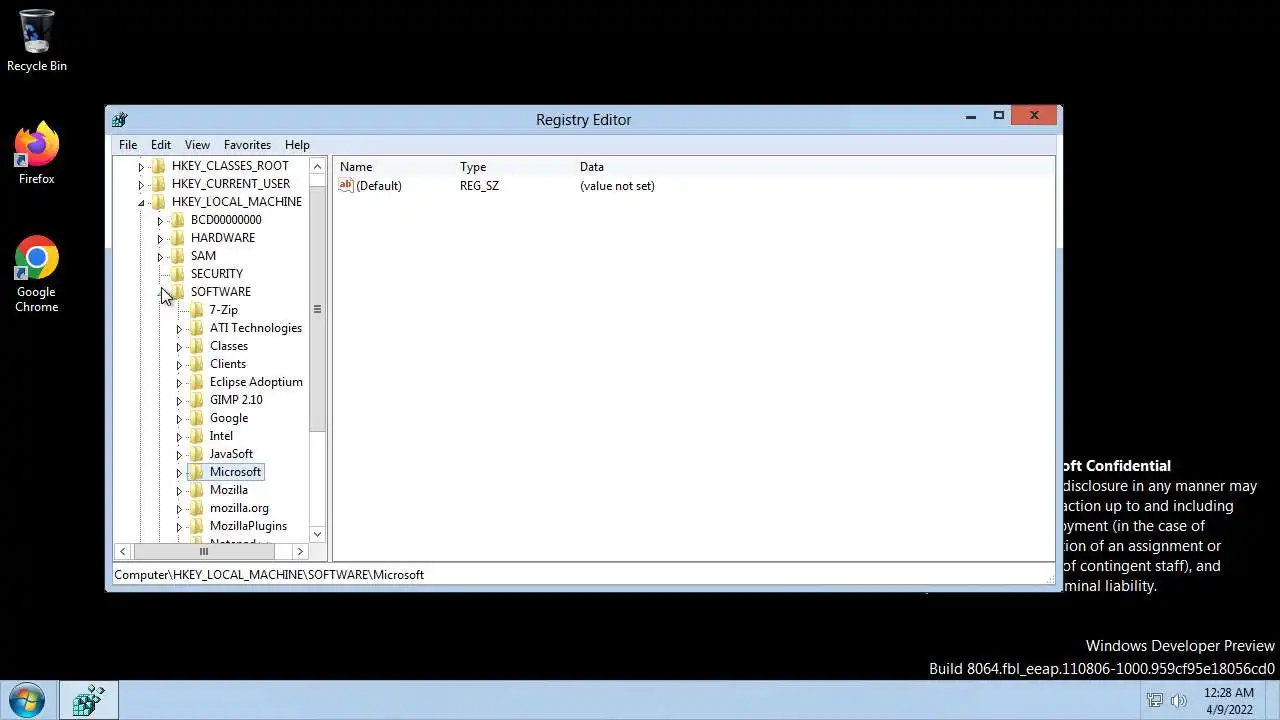Click the Google key folder icon
This screenshot has width=1280, height=720.
pyautogui.click(x=196, y=418)
